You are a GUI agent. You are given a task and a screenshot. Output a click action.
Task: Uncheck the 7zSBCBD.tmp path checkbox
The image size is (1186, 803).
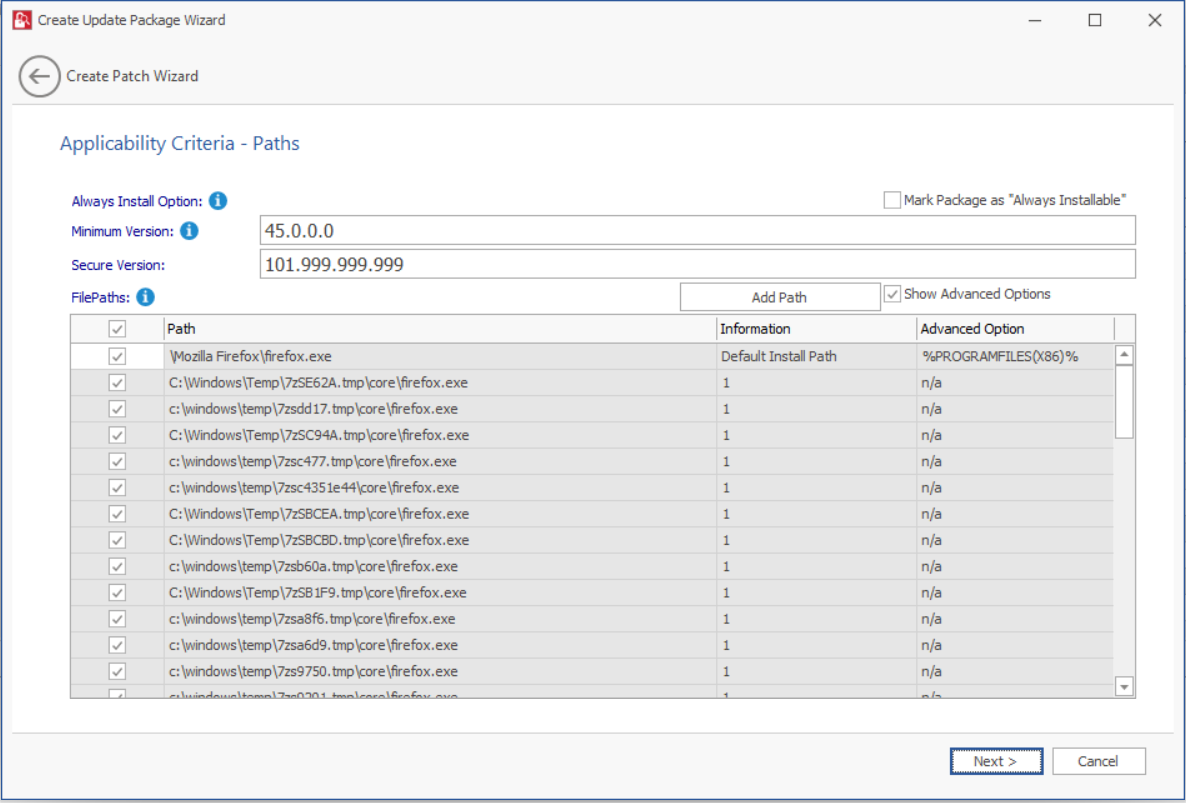(117, 540)
